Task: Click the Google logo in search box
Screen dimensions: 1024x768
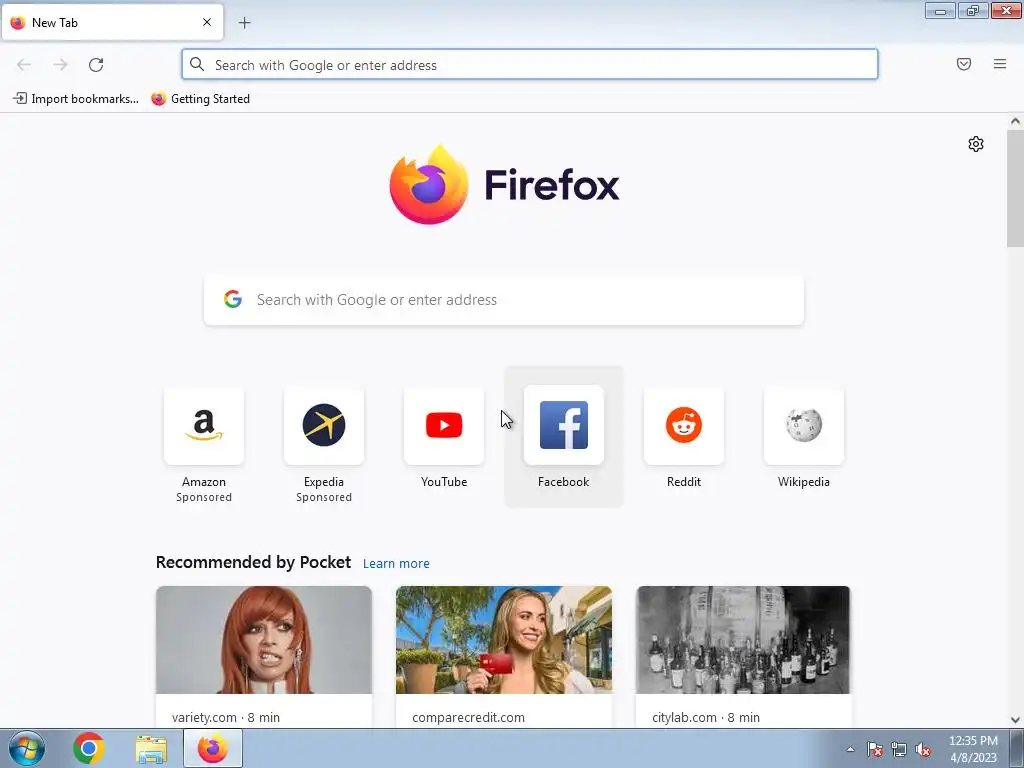Action: point(233,299)
